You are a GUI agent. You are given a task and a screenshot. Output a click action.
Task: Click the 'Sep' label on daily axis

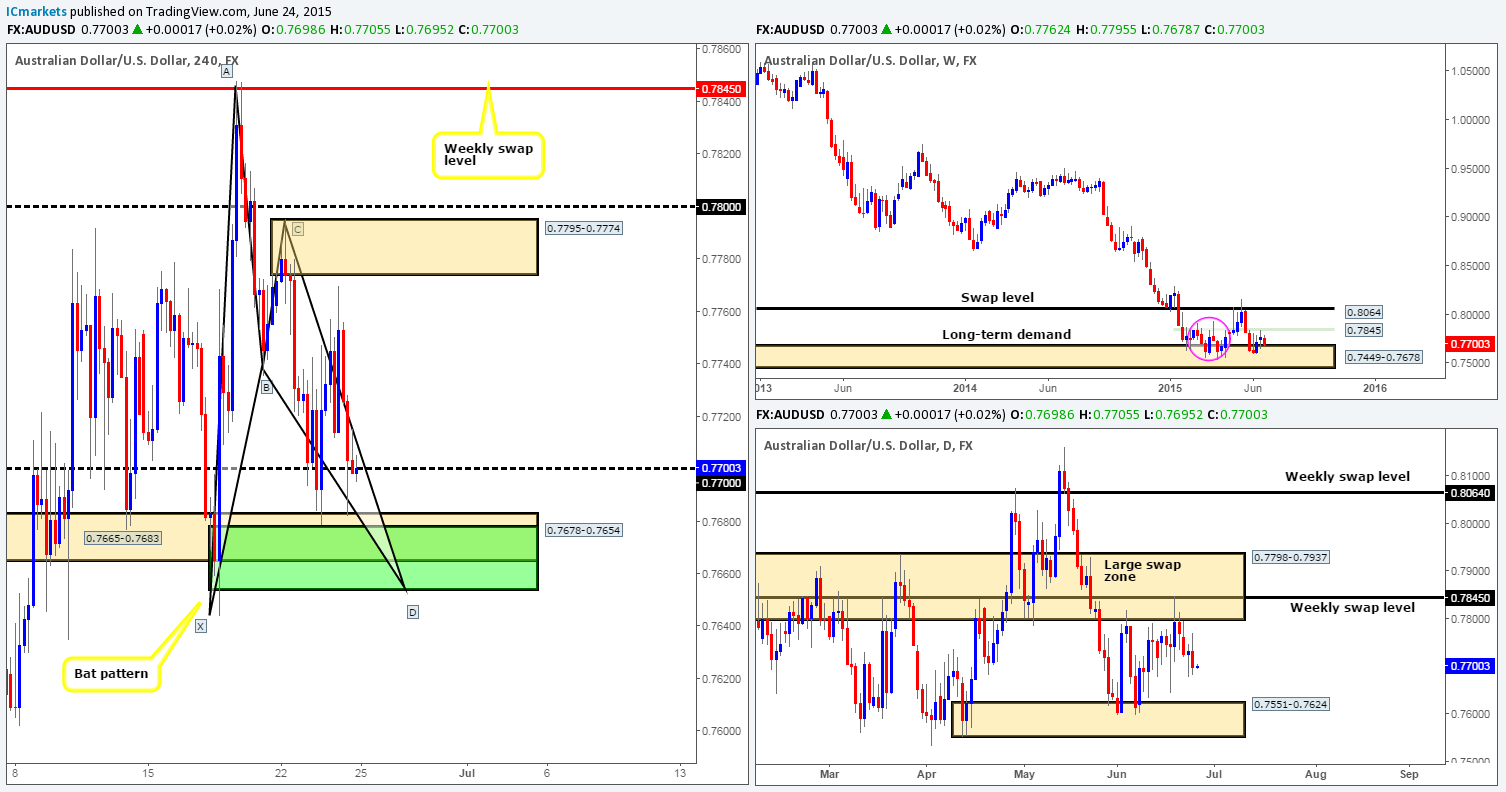(x=1410, y=773)
